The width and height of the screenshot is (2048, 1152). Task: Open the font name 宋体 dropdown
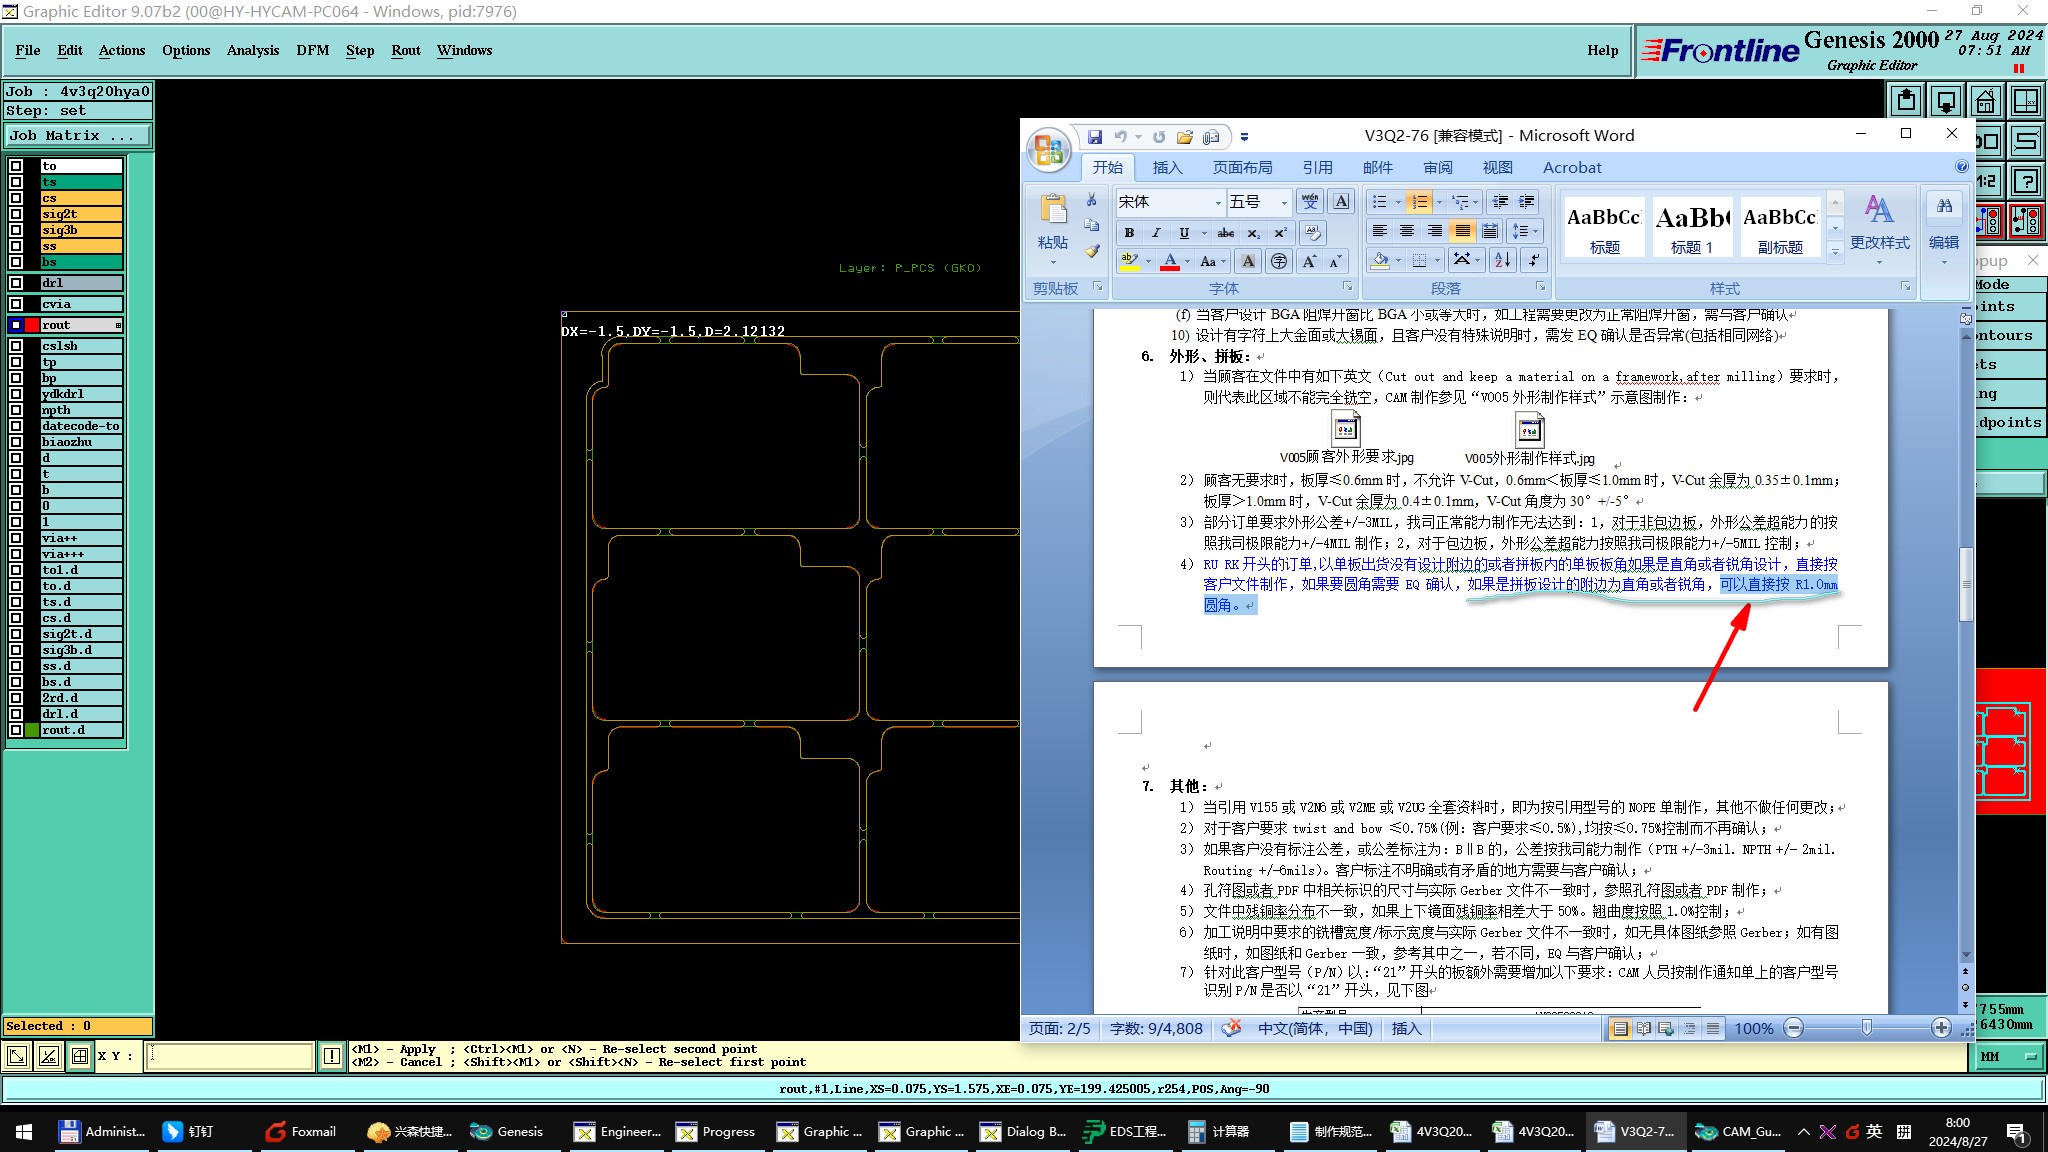[1218, 203]
